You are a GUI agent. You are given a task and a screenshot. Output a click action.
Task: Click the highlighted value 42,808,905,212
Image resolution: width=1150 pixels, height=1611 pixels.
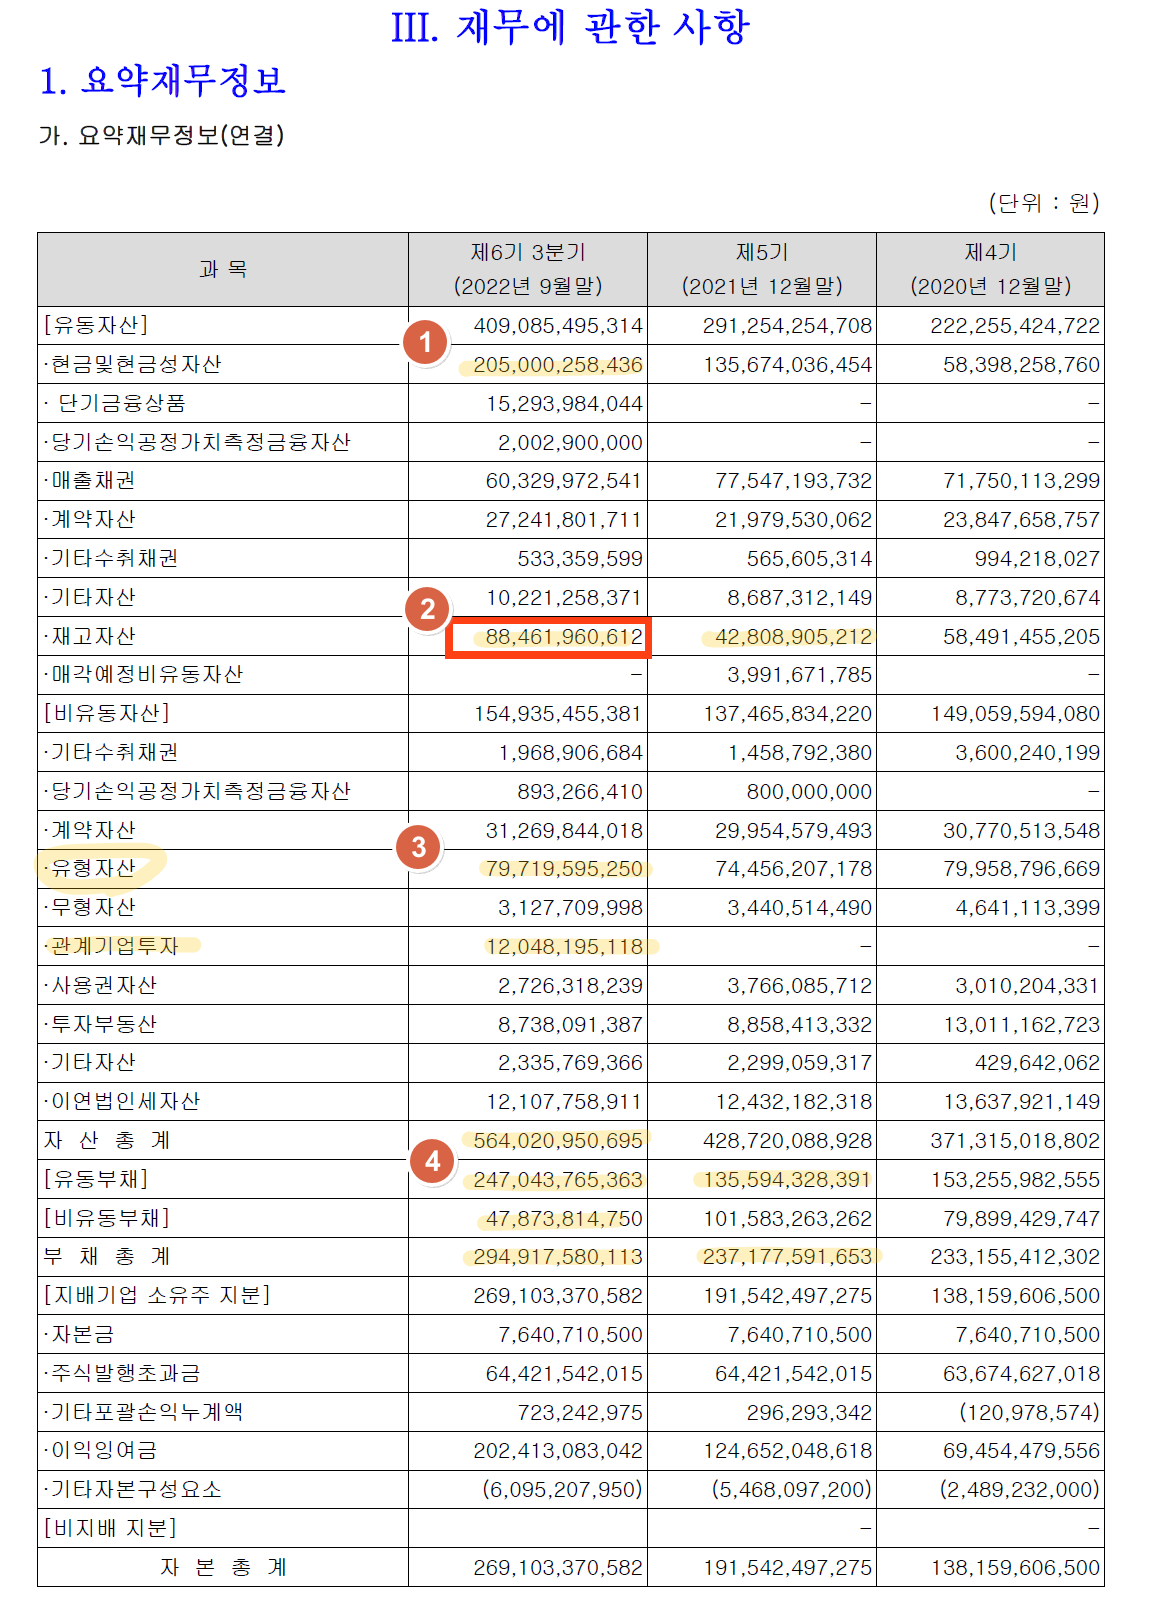point(793,637)
